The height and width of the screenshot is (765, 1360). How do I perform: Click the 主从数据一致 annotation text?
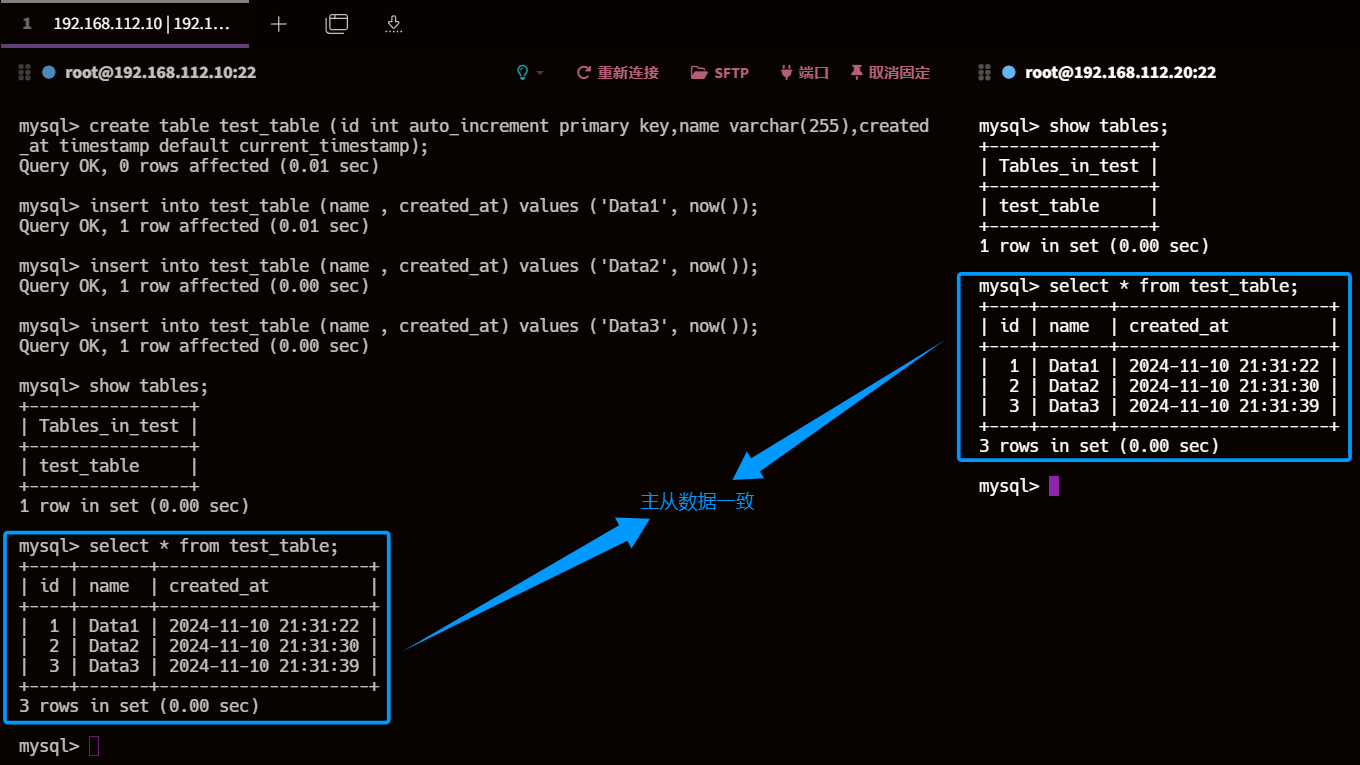697,502
